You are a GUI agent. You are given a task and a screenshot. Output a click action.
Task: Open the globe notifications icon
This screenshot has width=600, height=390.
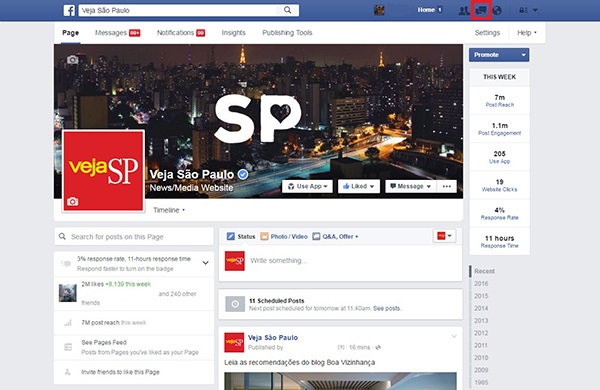497,10
